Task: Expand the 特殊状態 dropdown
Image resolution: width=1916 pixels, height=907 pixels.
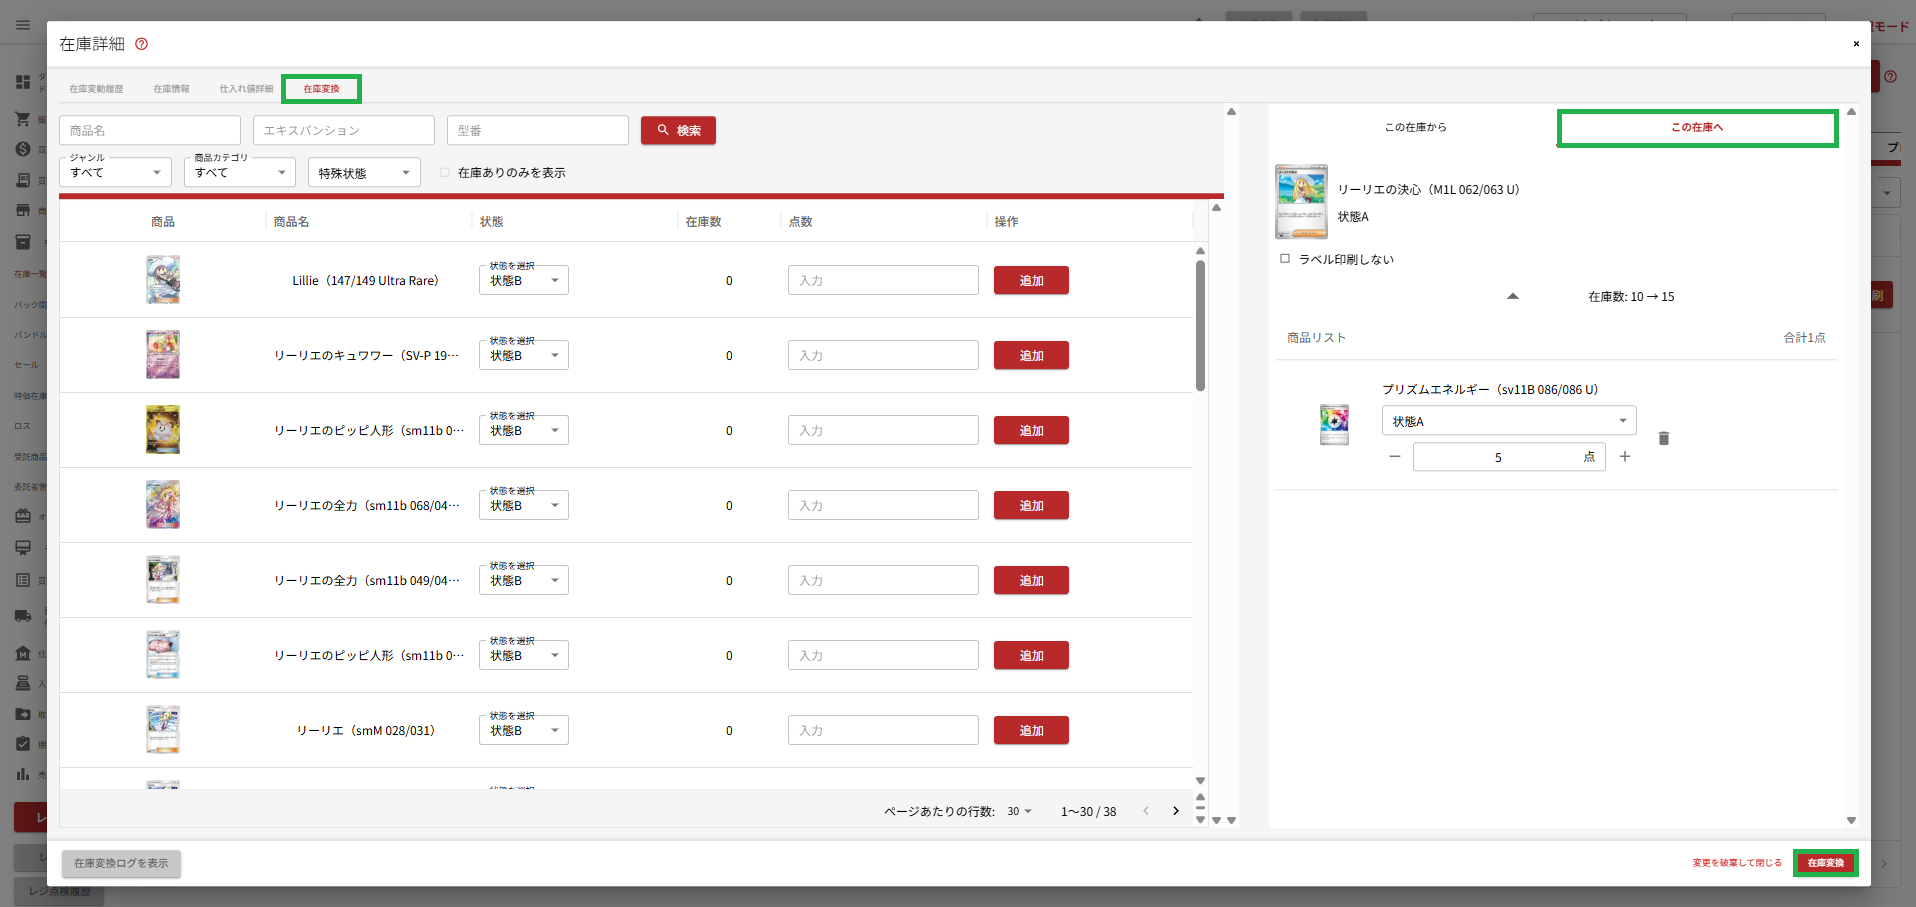Action: click(x=364, y=173)
